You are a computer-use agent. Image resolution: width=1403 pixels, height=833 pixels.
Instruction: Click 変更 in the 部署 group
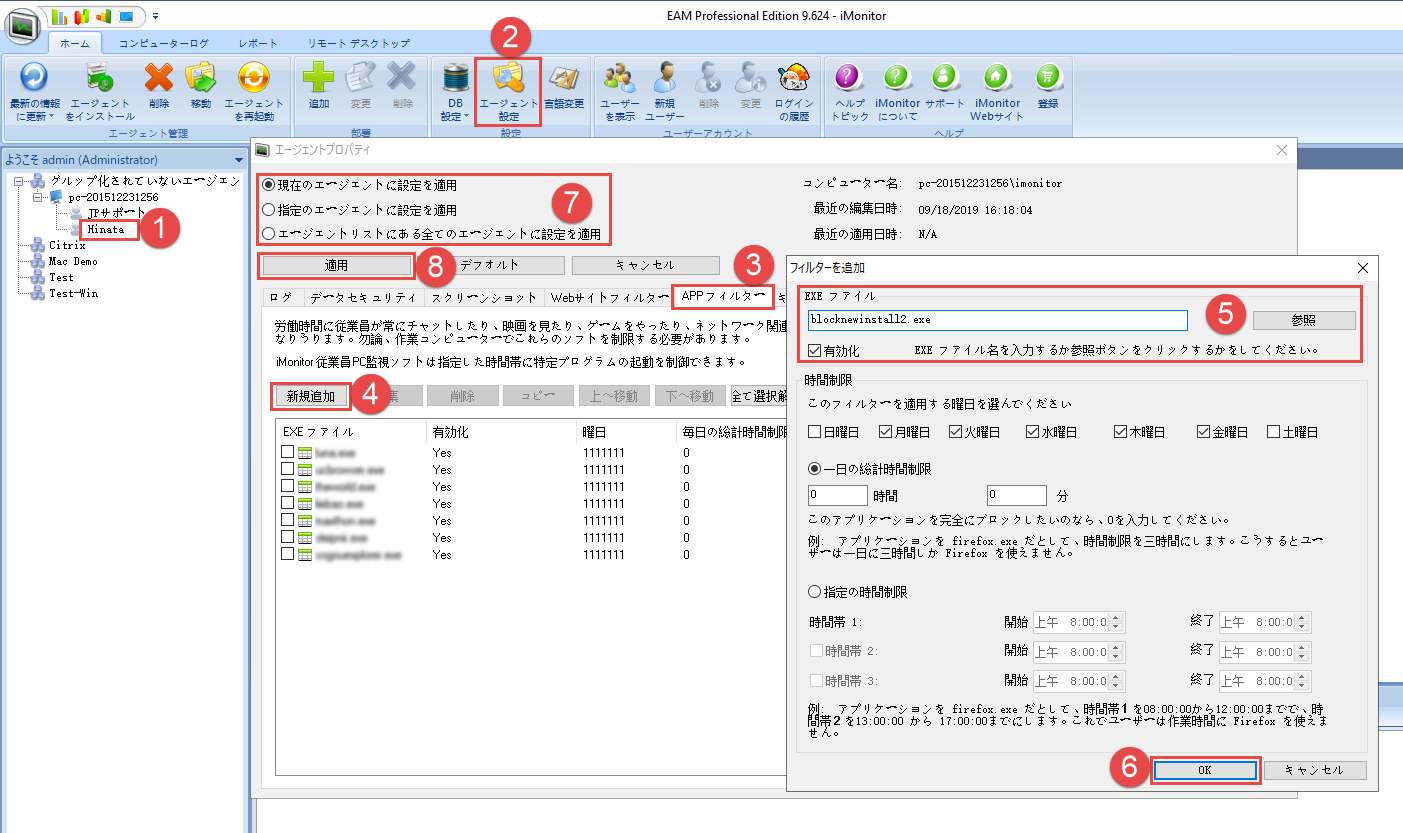[360, 79]
